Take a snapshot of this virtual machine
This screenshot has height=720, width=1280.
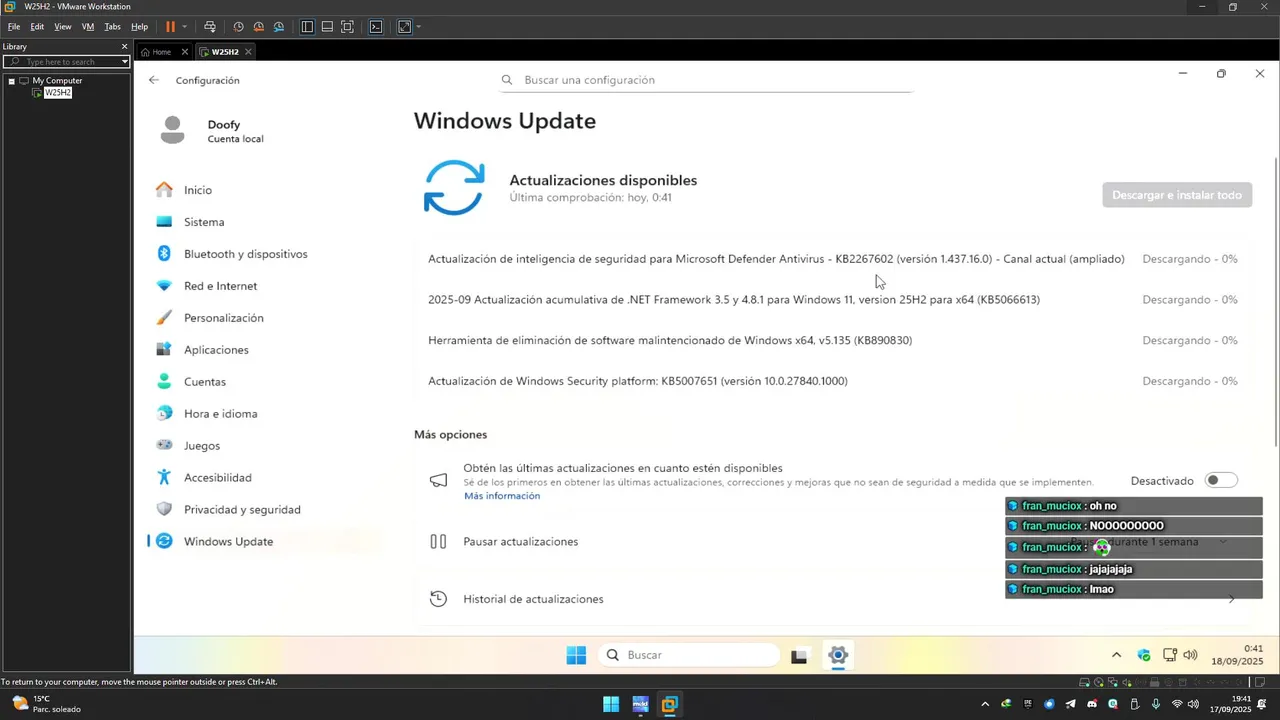click(x=238, y=27)
